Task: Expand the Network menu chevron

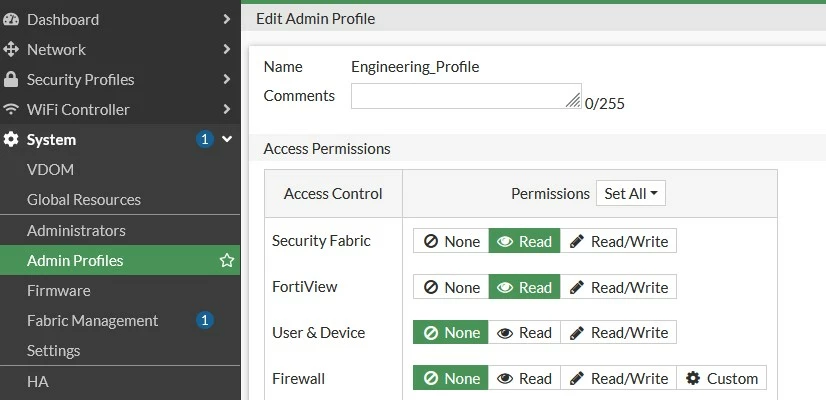Action: 227,50
